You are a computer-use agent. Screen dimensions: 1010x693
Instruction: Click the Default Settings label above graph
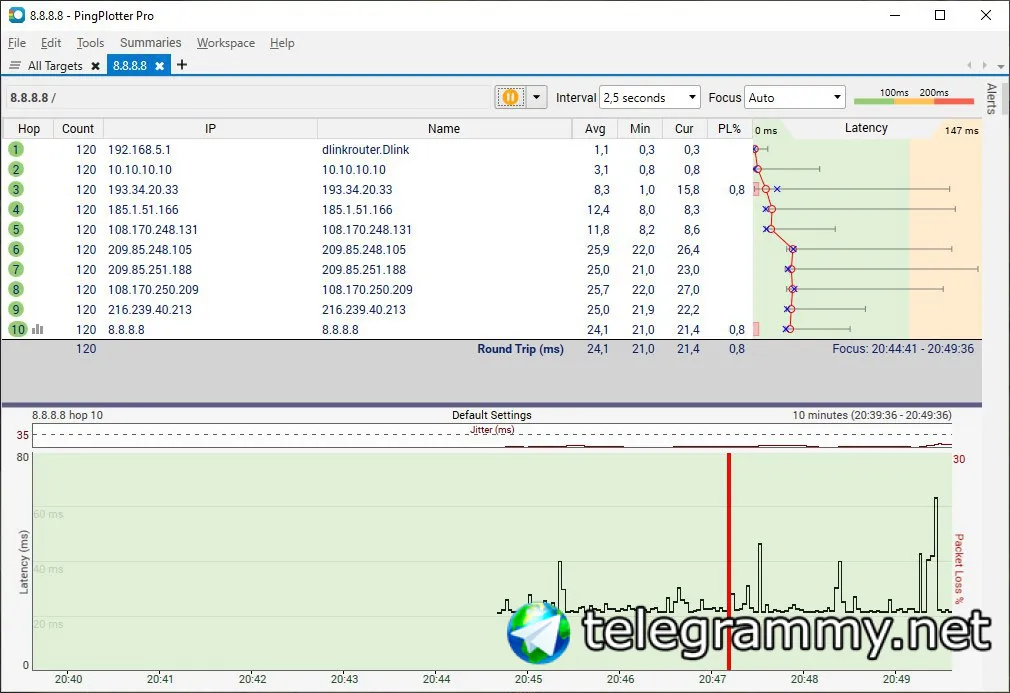491,415
